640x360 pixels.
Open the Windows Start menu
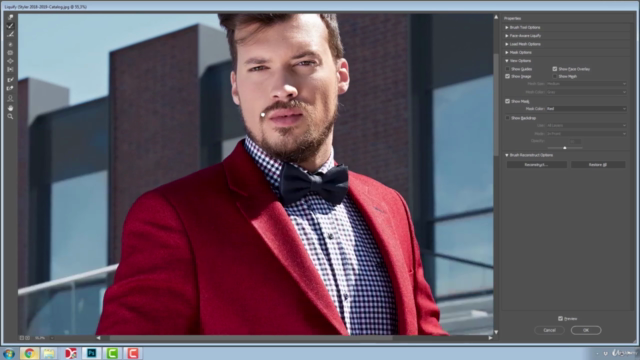tap(9, 353)
